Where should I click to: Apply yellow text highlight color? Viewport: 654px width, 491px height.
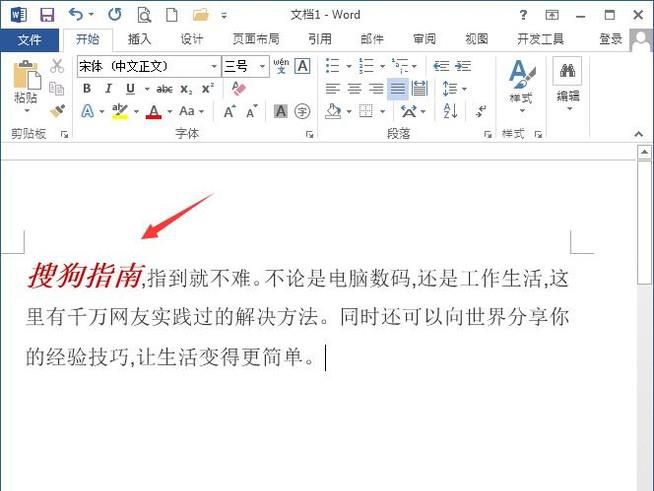(120, 111)
